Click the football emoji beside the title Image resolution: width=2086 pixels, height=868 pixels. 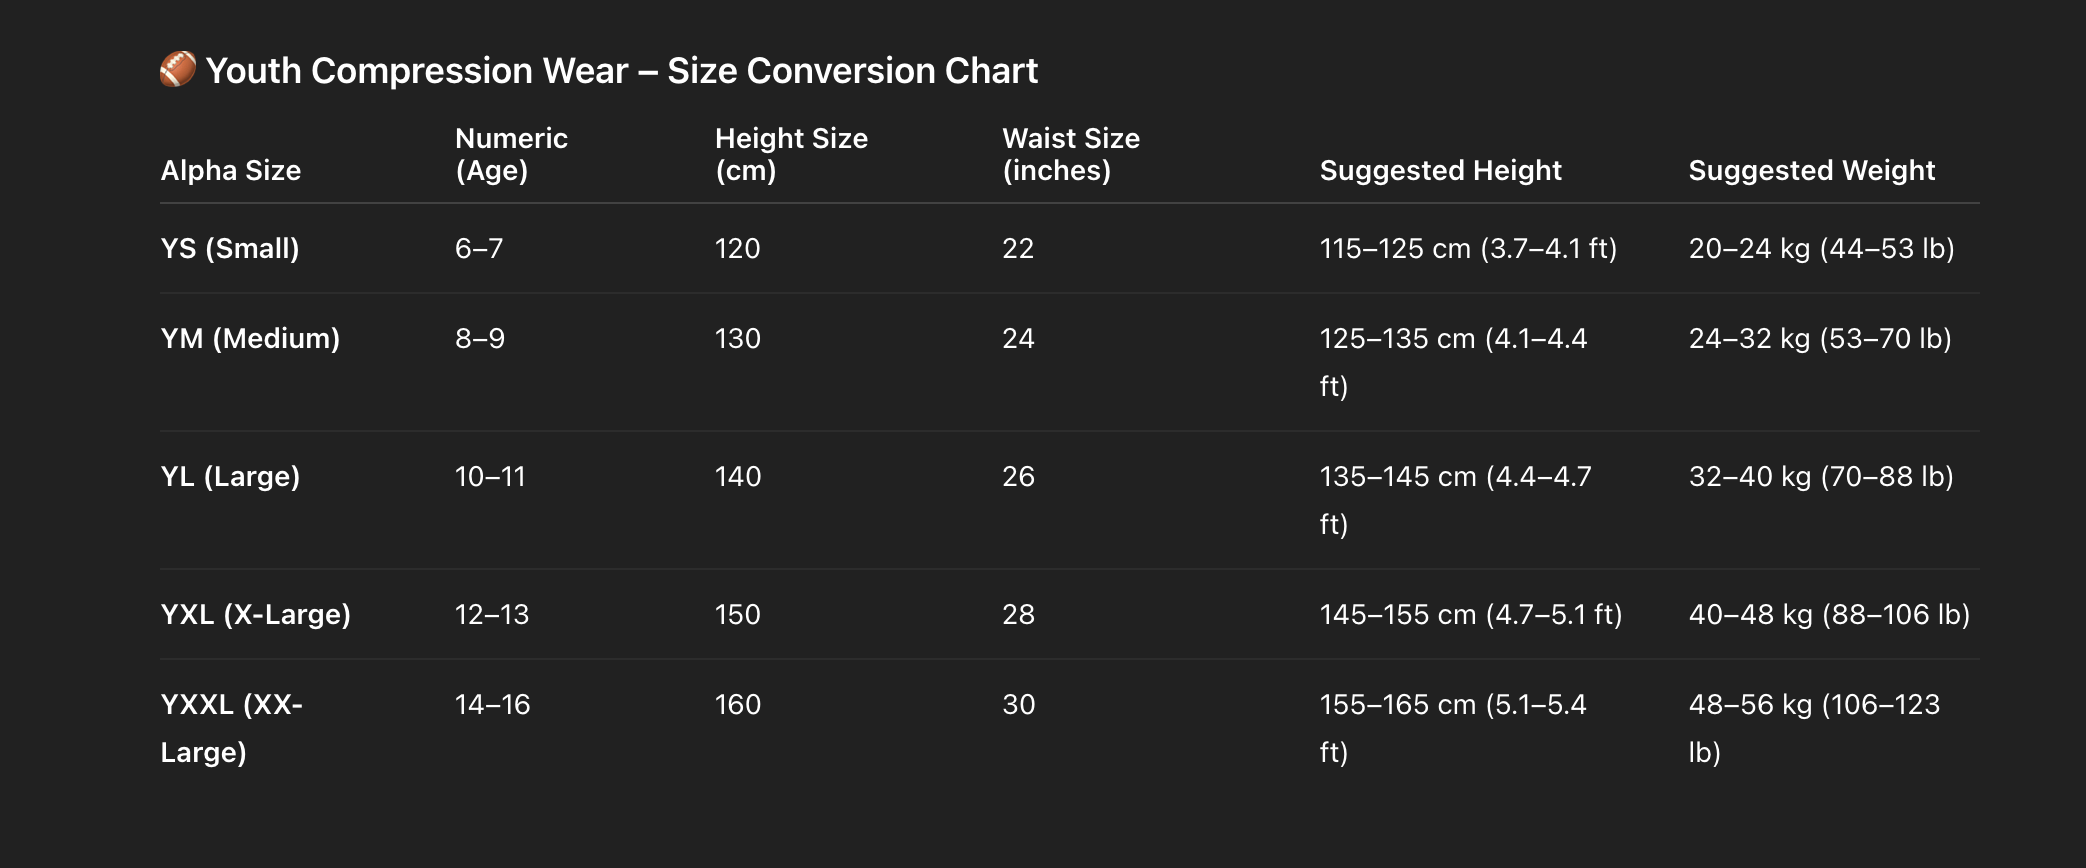pyautogui.click(x=178, y=70)
